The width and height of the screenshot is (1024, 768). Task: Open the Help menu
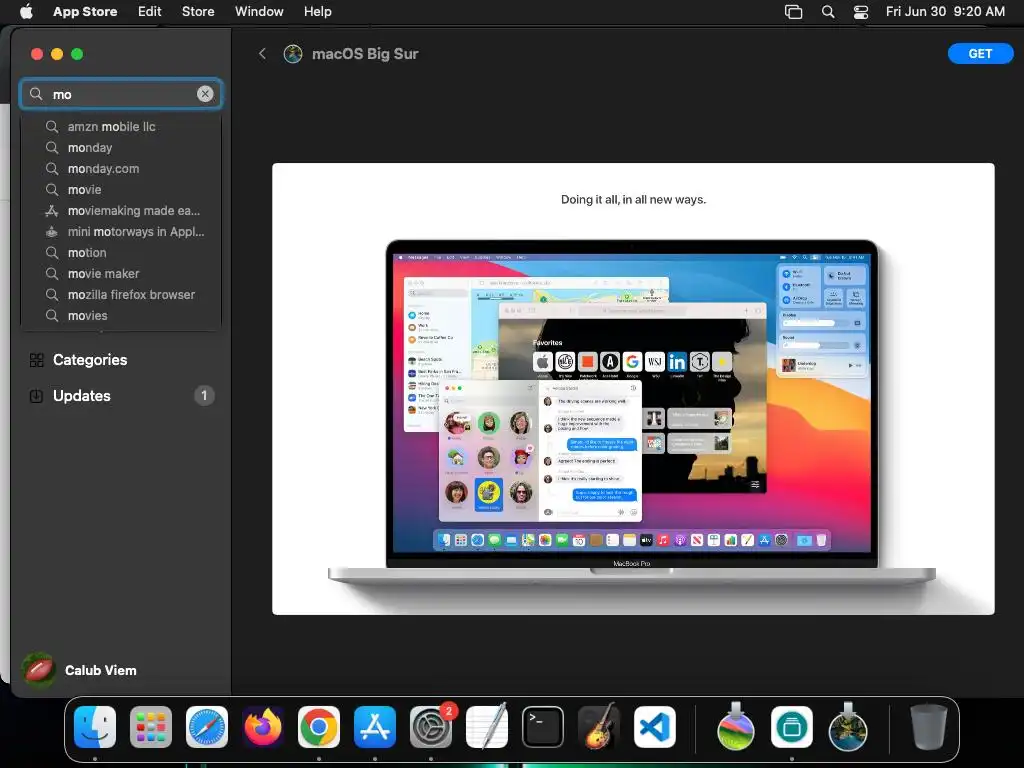(x=317, y=11)
